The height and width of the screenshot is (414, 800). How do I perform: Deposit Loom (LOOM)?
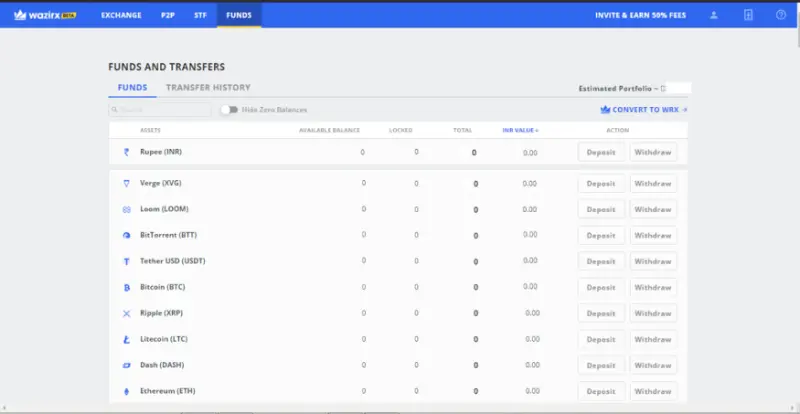(x=601, y=209)
